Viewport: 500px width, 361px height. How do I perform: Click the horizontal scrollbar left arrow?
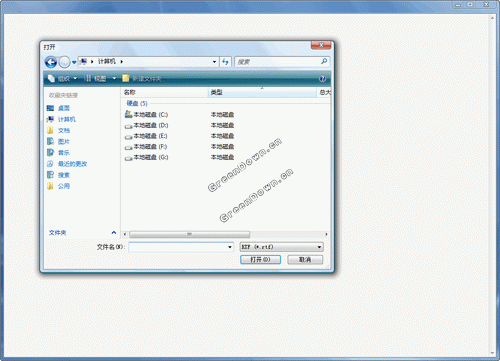coord(125,234)
